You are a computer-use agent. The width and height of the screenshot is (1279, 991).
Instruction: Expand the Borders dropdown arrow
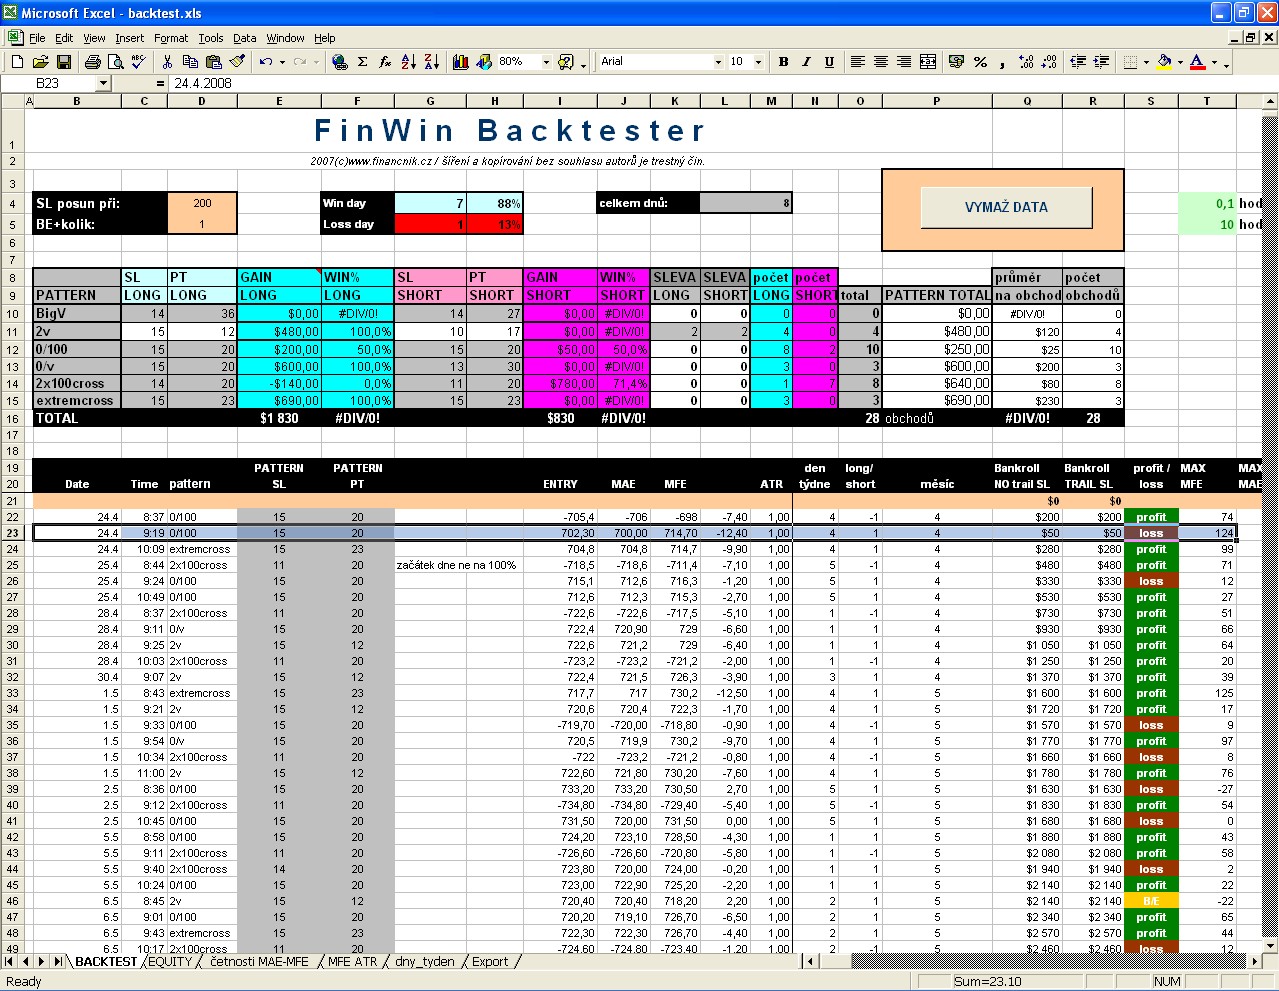coord(1146,62)
